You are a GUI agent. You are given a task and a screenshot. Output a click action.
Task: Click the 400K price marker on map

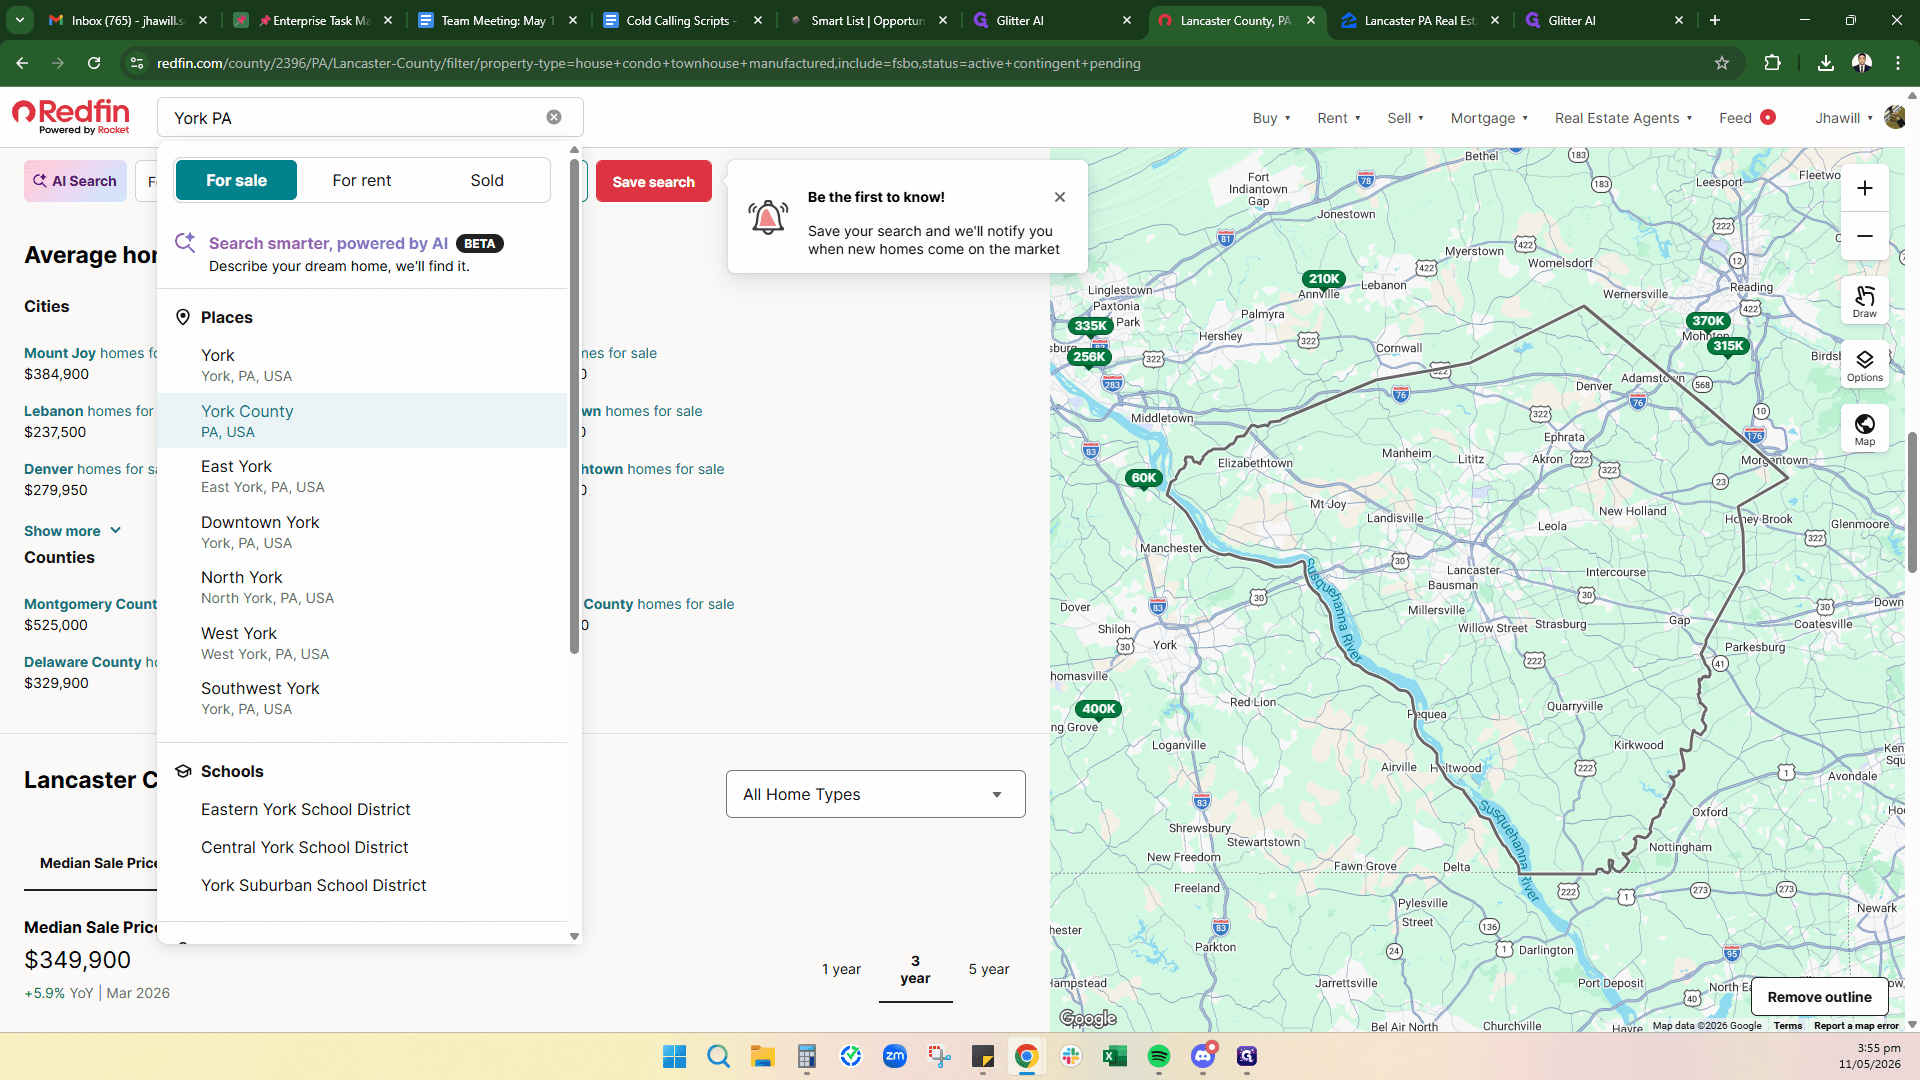coord(1098,710)
